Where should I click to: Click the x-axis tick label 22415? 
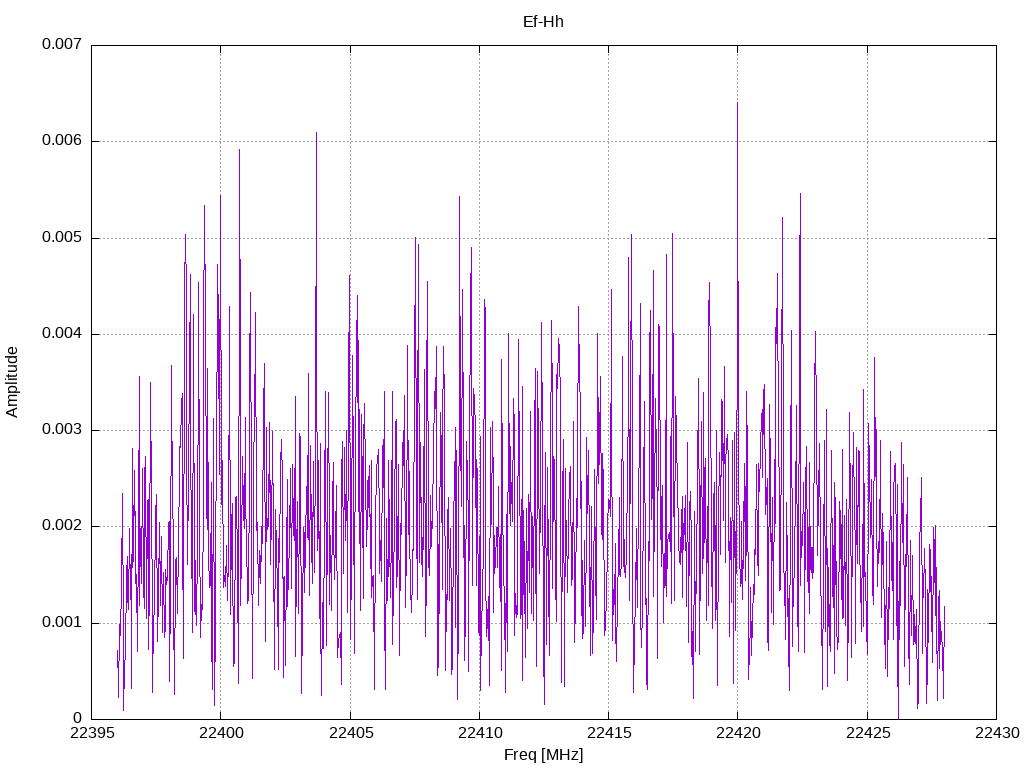[609, 733]
